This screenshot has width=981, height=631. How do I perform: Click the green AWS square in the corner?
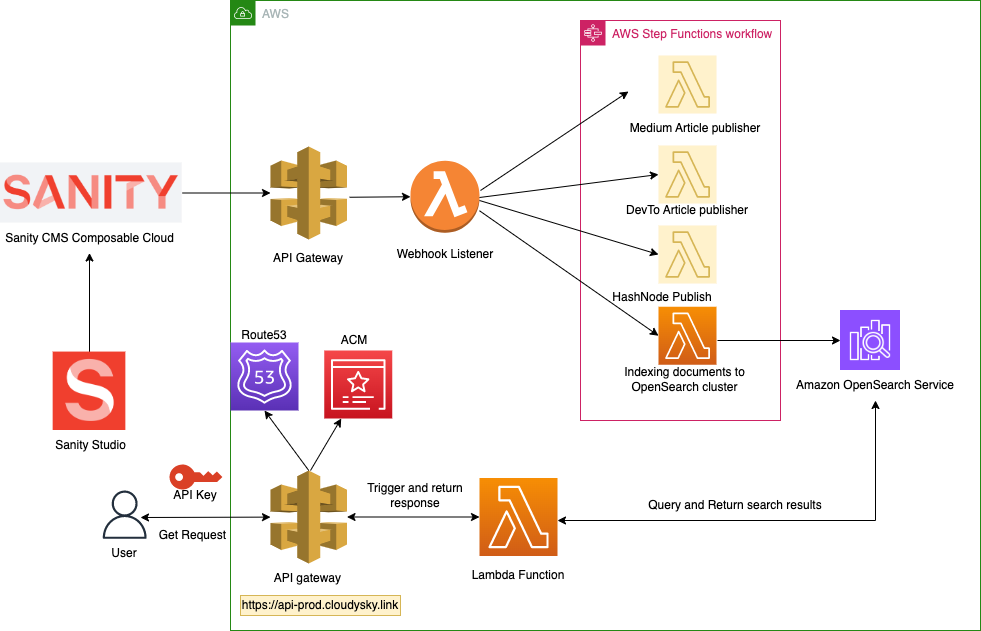coord(242,13)
